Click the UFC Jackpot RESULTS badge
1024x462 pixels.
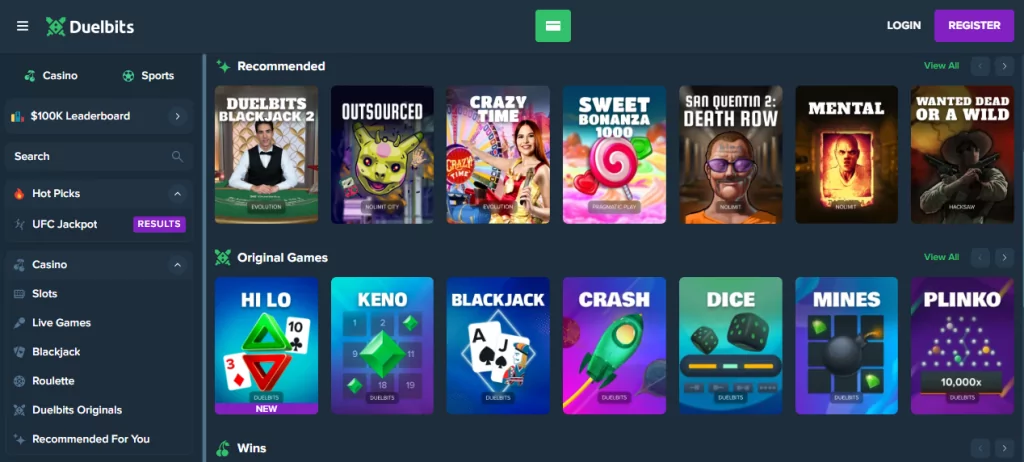point(159,224)
